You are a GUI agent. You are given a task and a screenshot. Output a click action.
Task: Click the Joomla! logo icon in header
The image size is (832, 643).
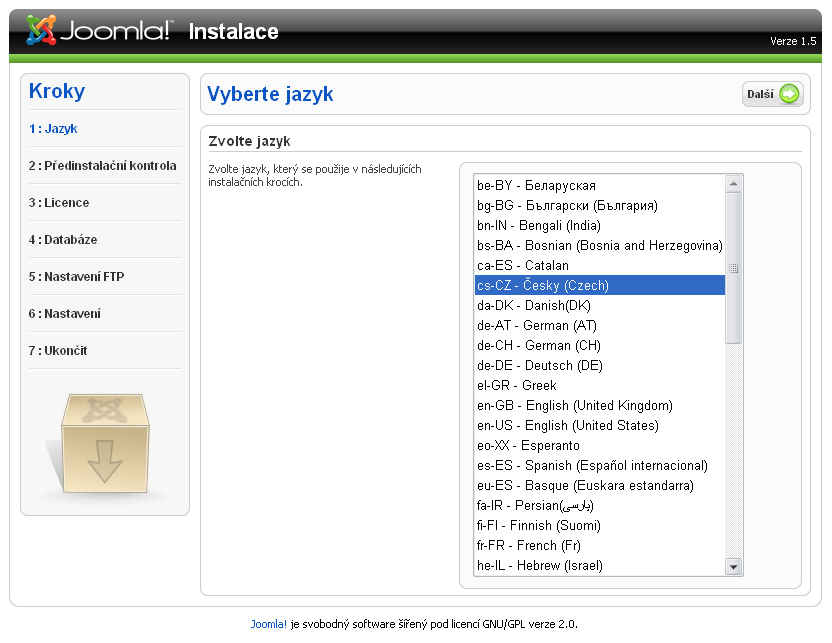pyautogui.click(x=41, y=30)
